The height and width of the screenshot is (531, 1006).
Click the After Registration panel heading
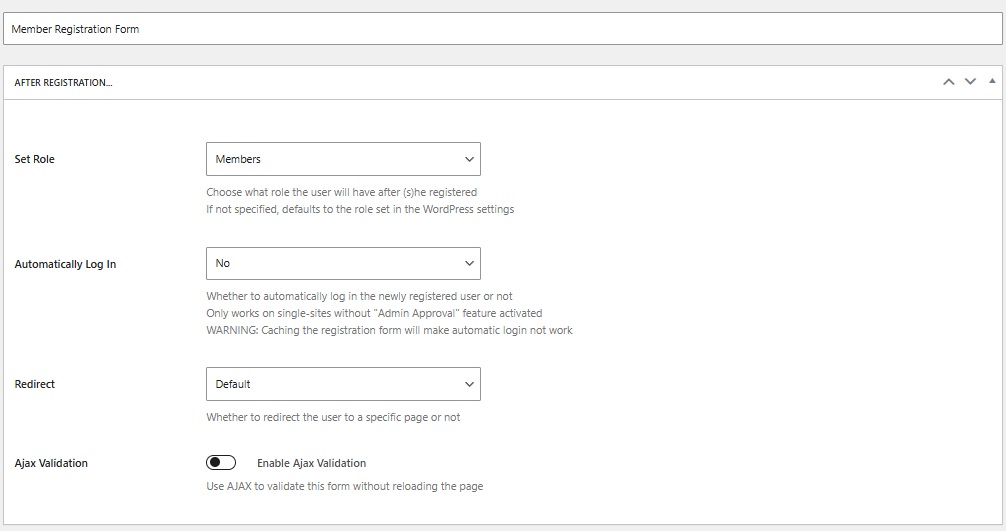click(x=64, y=83)
